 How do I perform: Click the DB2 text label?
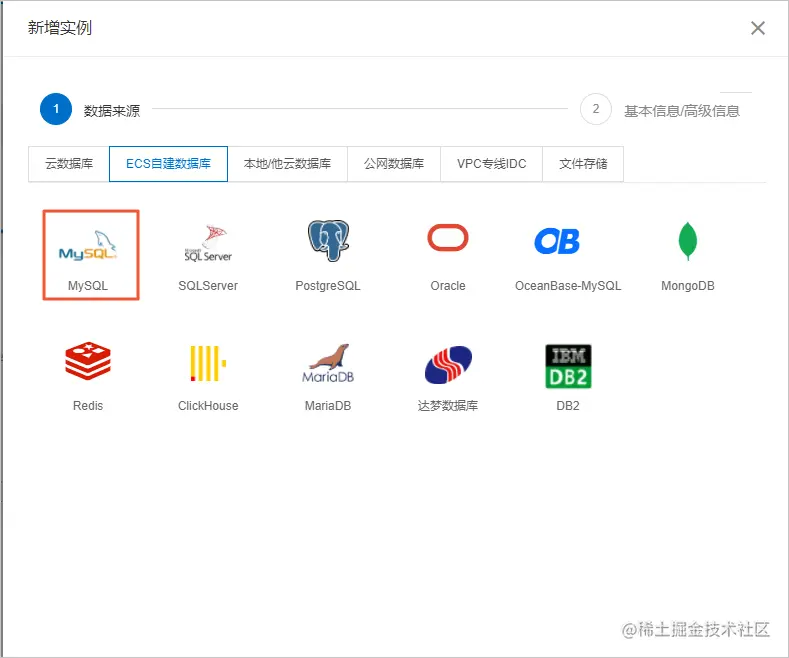click(568, 405)
